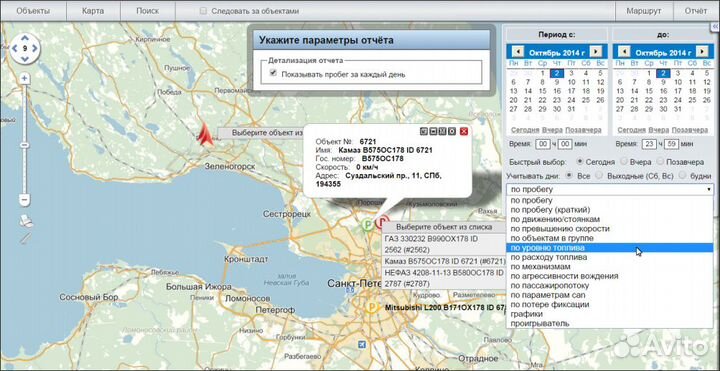Choose по расходу топлива report option

coord(610,257)
